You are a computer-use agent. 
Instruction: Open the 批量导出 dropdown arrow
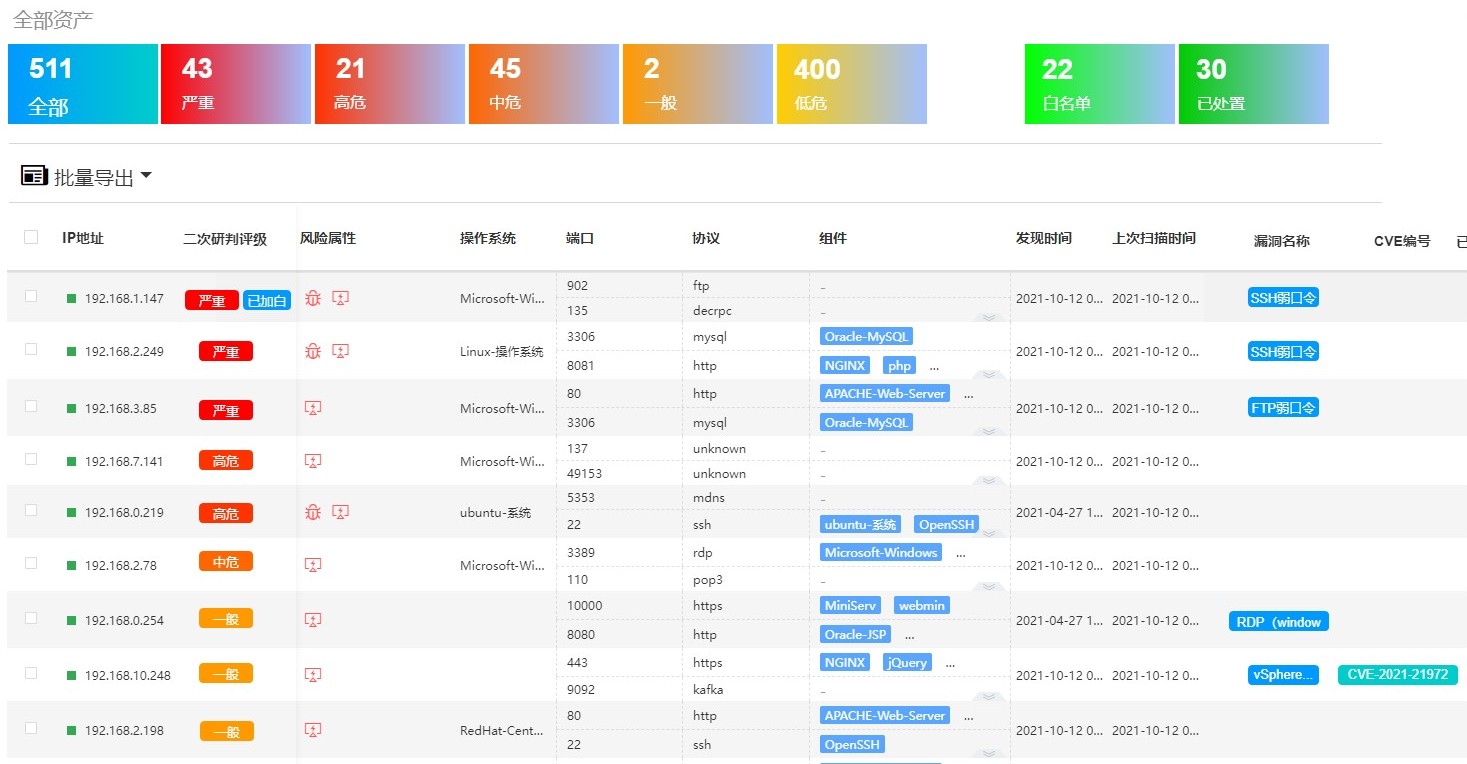point(146,176)
